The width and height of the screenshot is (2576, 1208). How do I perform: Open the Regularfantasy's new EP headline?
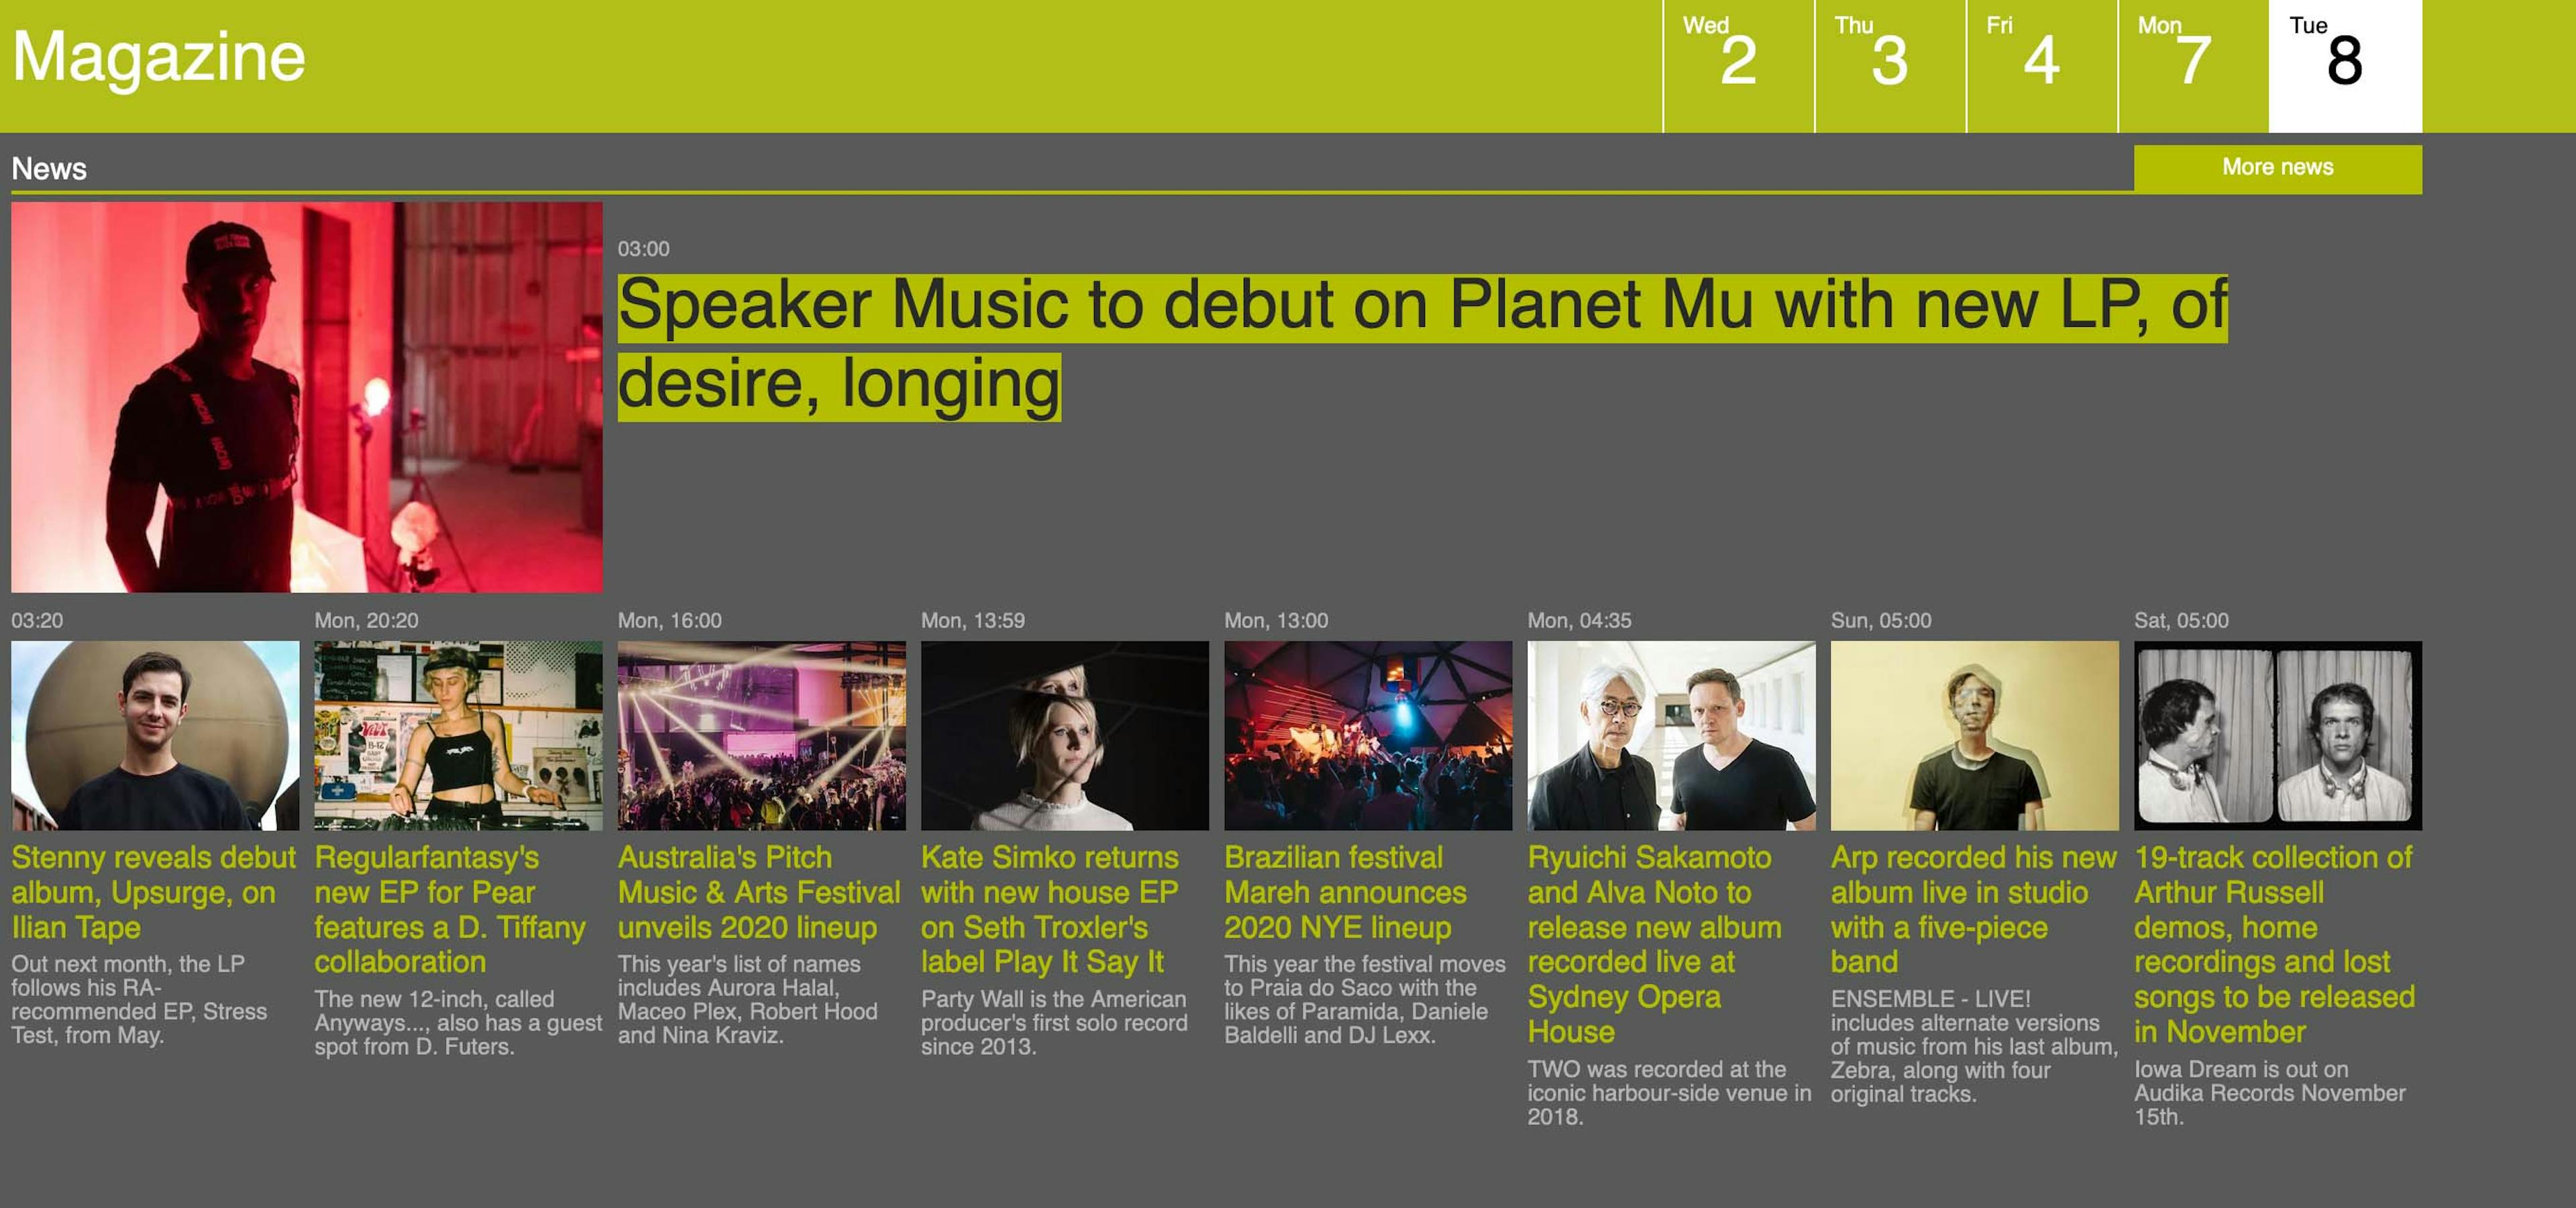tap(450, 909)
